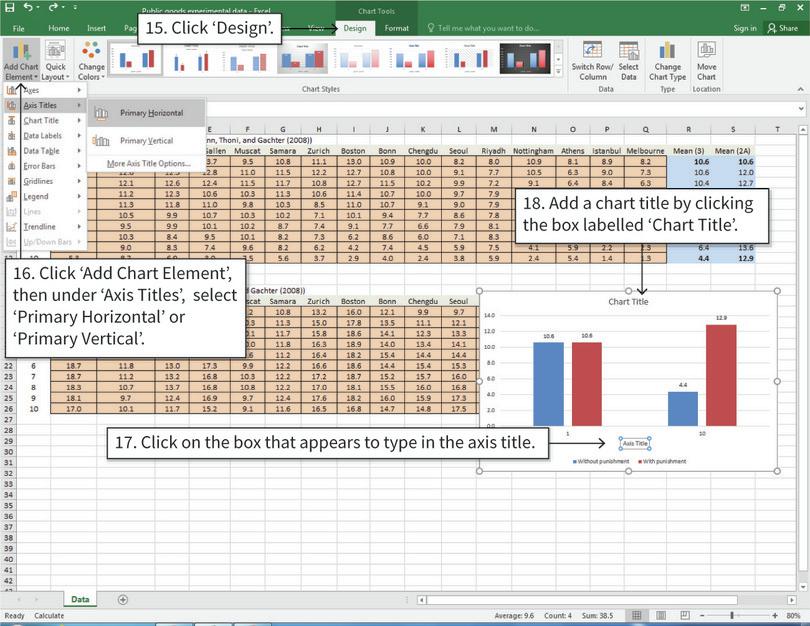Select Normal view in status bar
810x626 pixels.
click(637, 616)
